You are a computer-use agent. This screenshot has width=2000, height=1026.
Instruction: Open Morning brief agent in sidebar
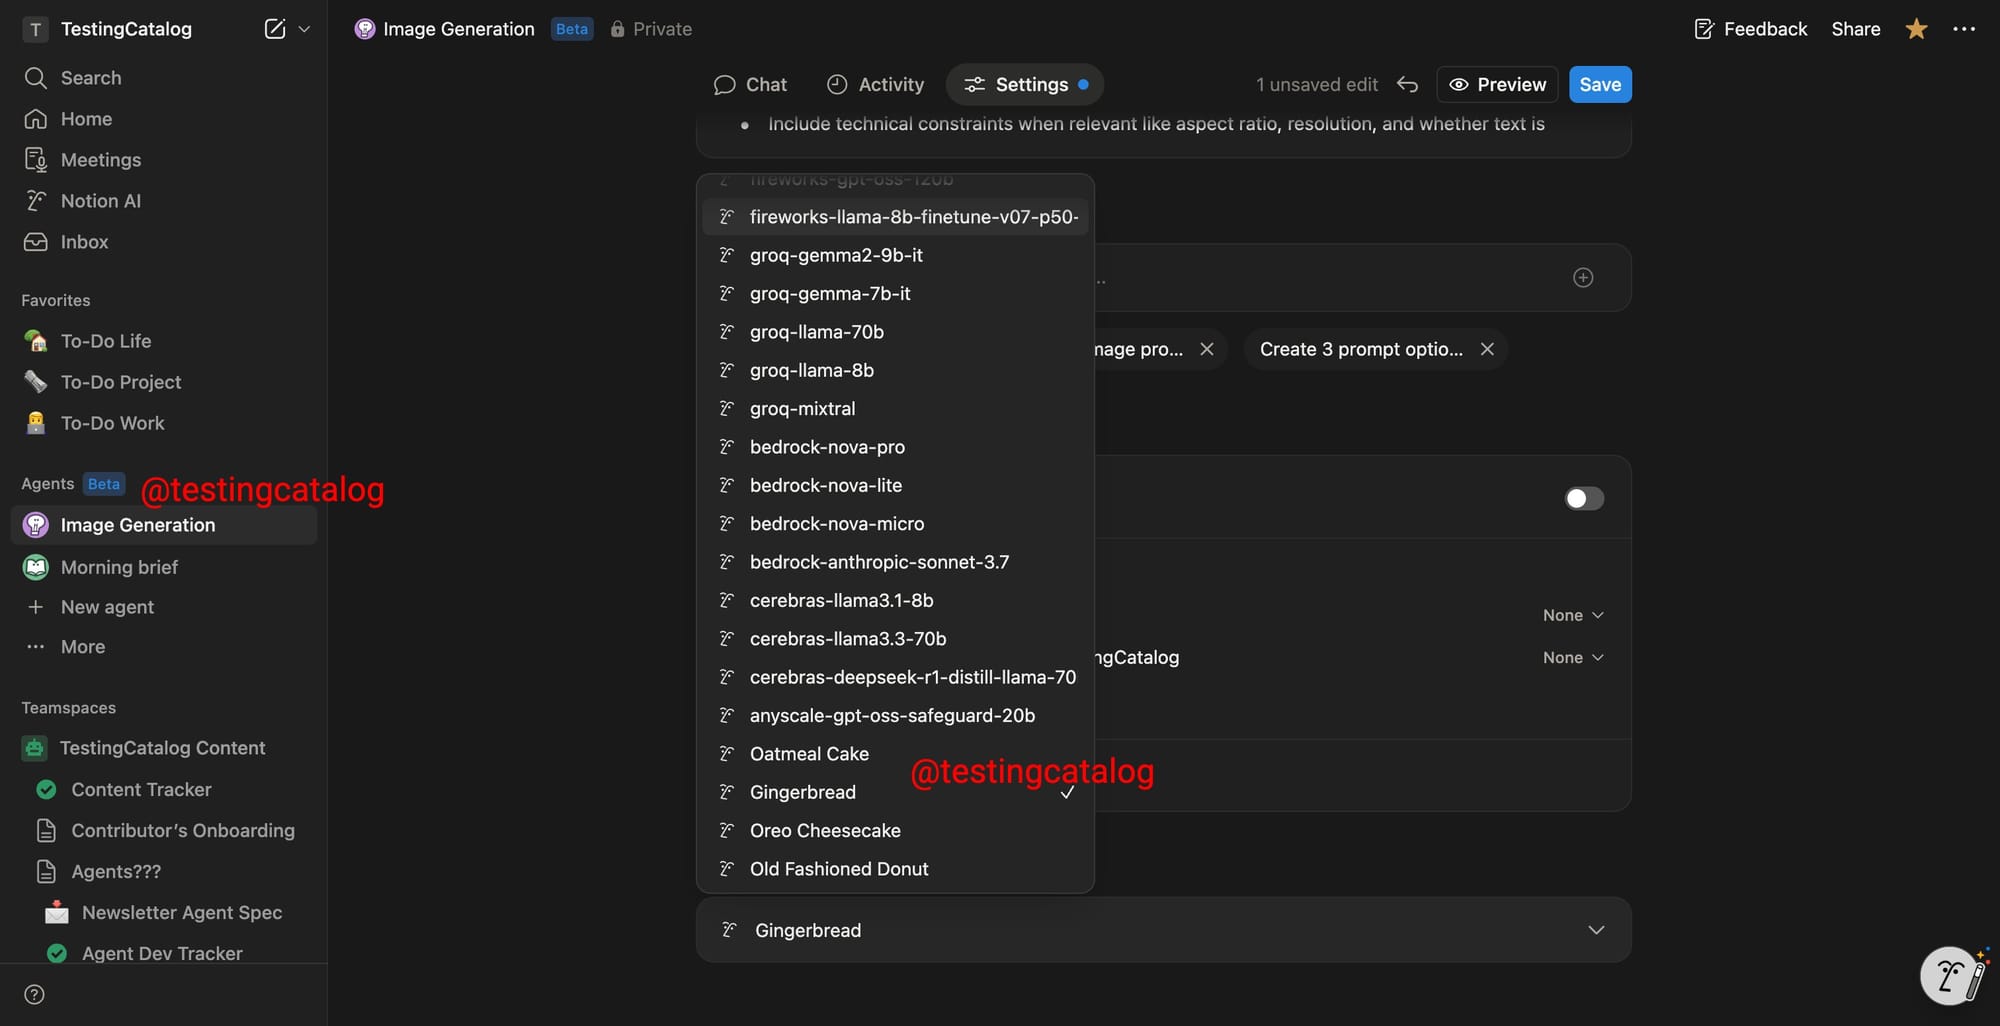119,567
